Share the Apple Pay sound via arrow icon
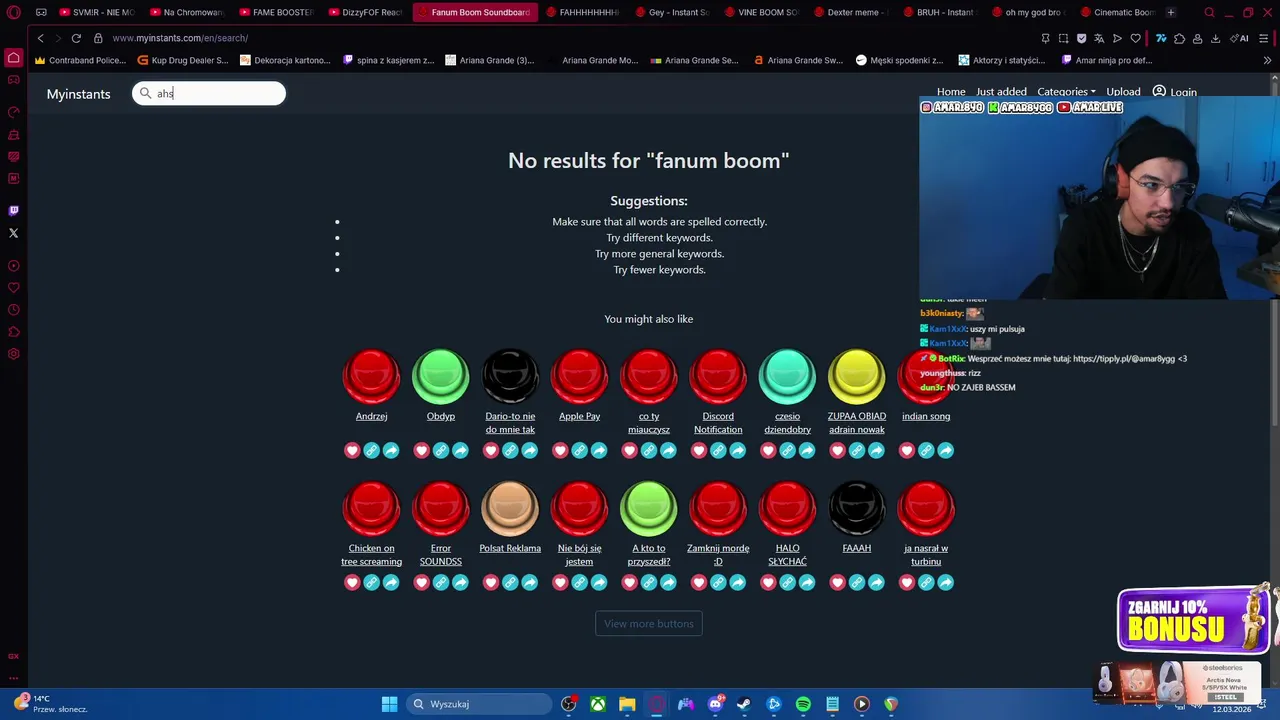The image size is (1280, 720). pyautogui.click(x=599, y=451)
